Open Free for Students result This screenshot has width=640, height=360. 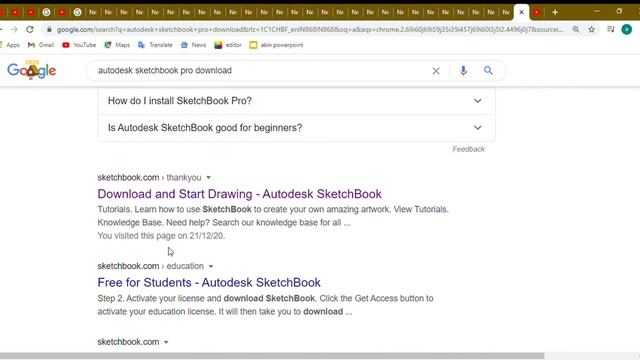[x=209, y=282]
